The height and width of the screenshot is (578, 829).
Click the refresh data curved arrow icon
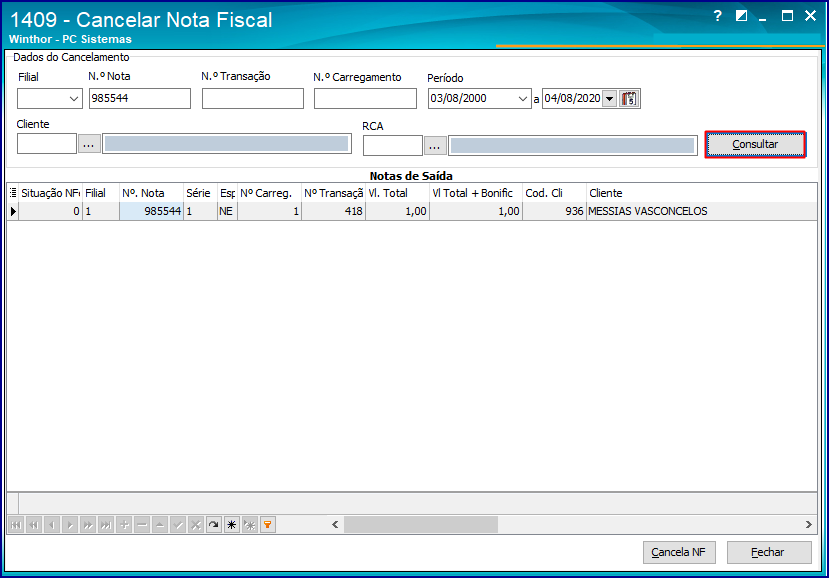point(214,525)
